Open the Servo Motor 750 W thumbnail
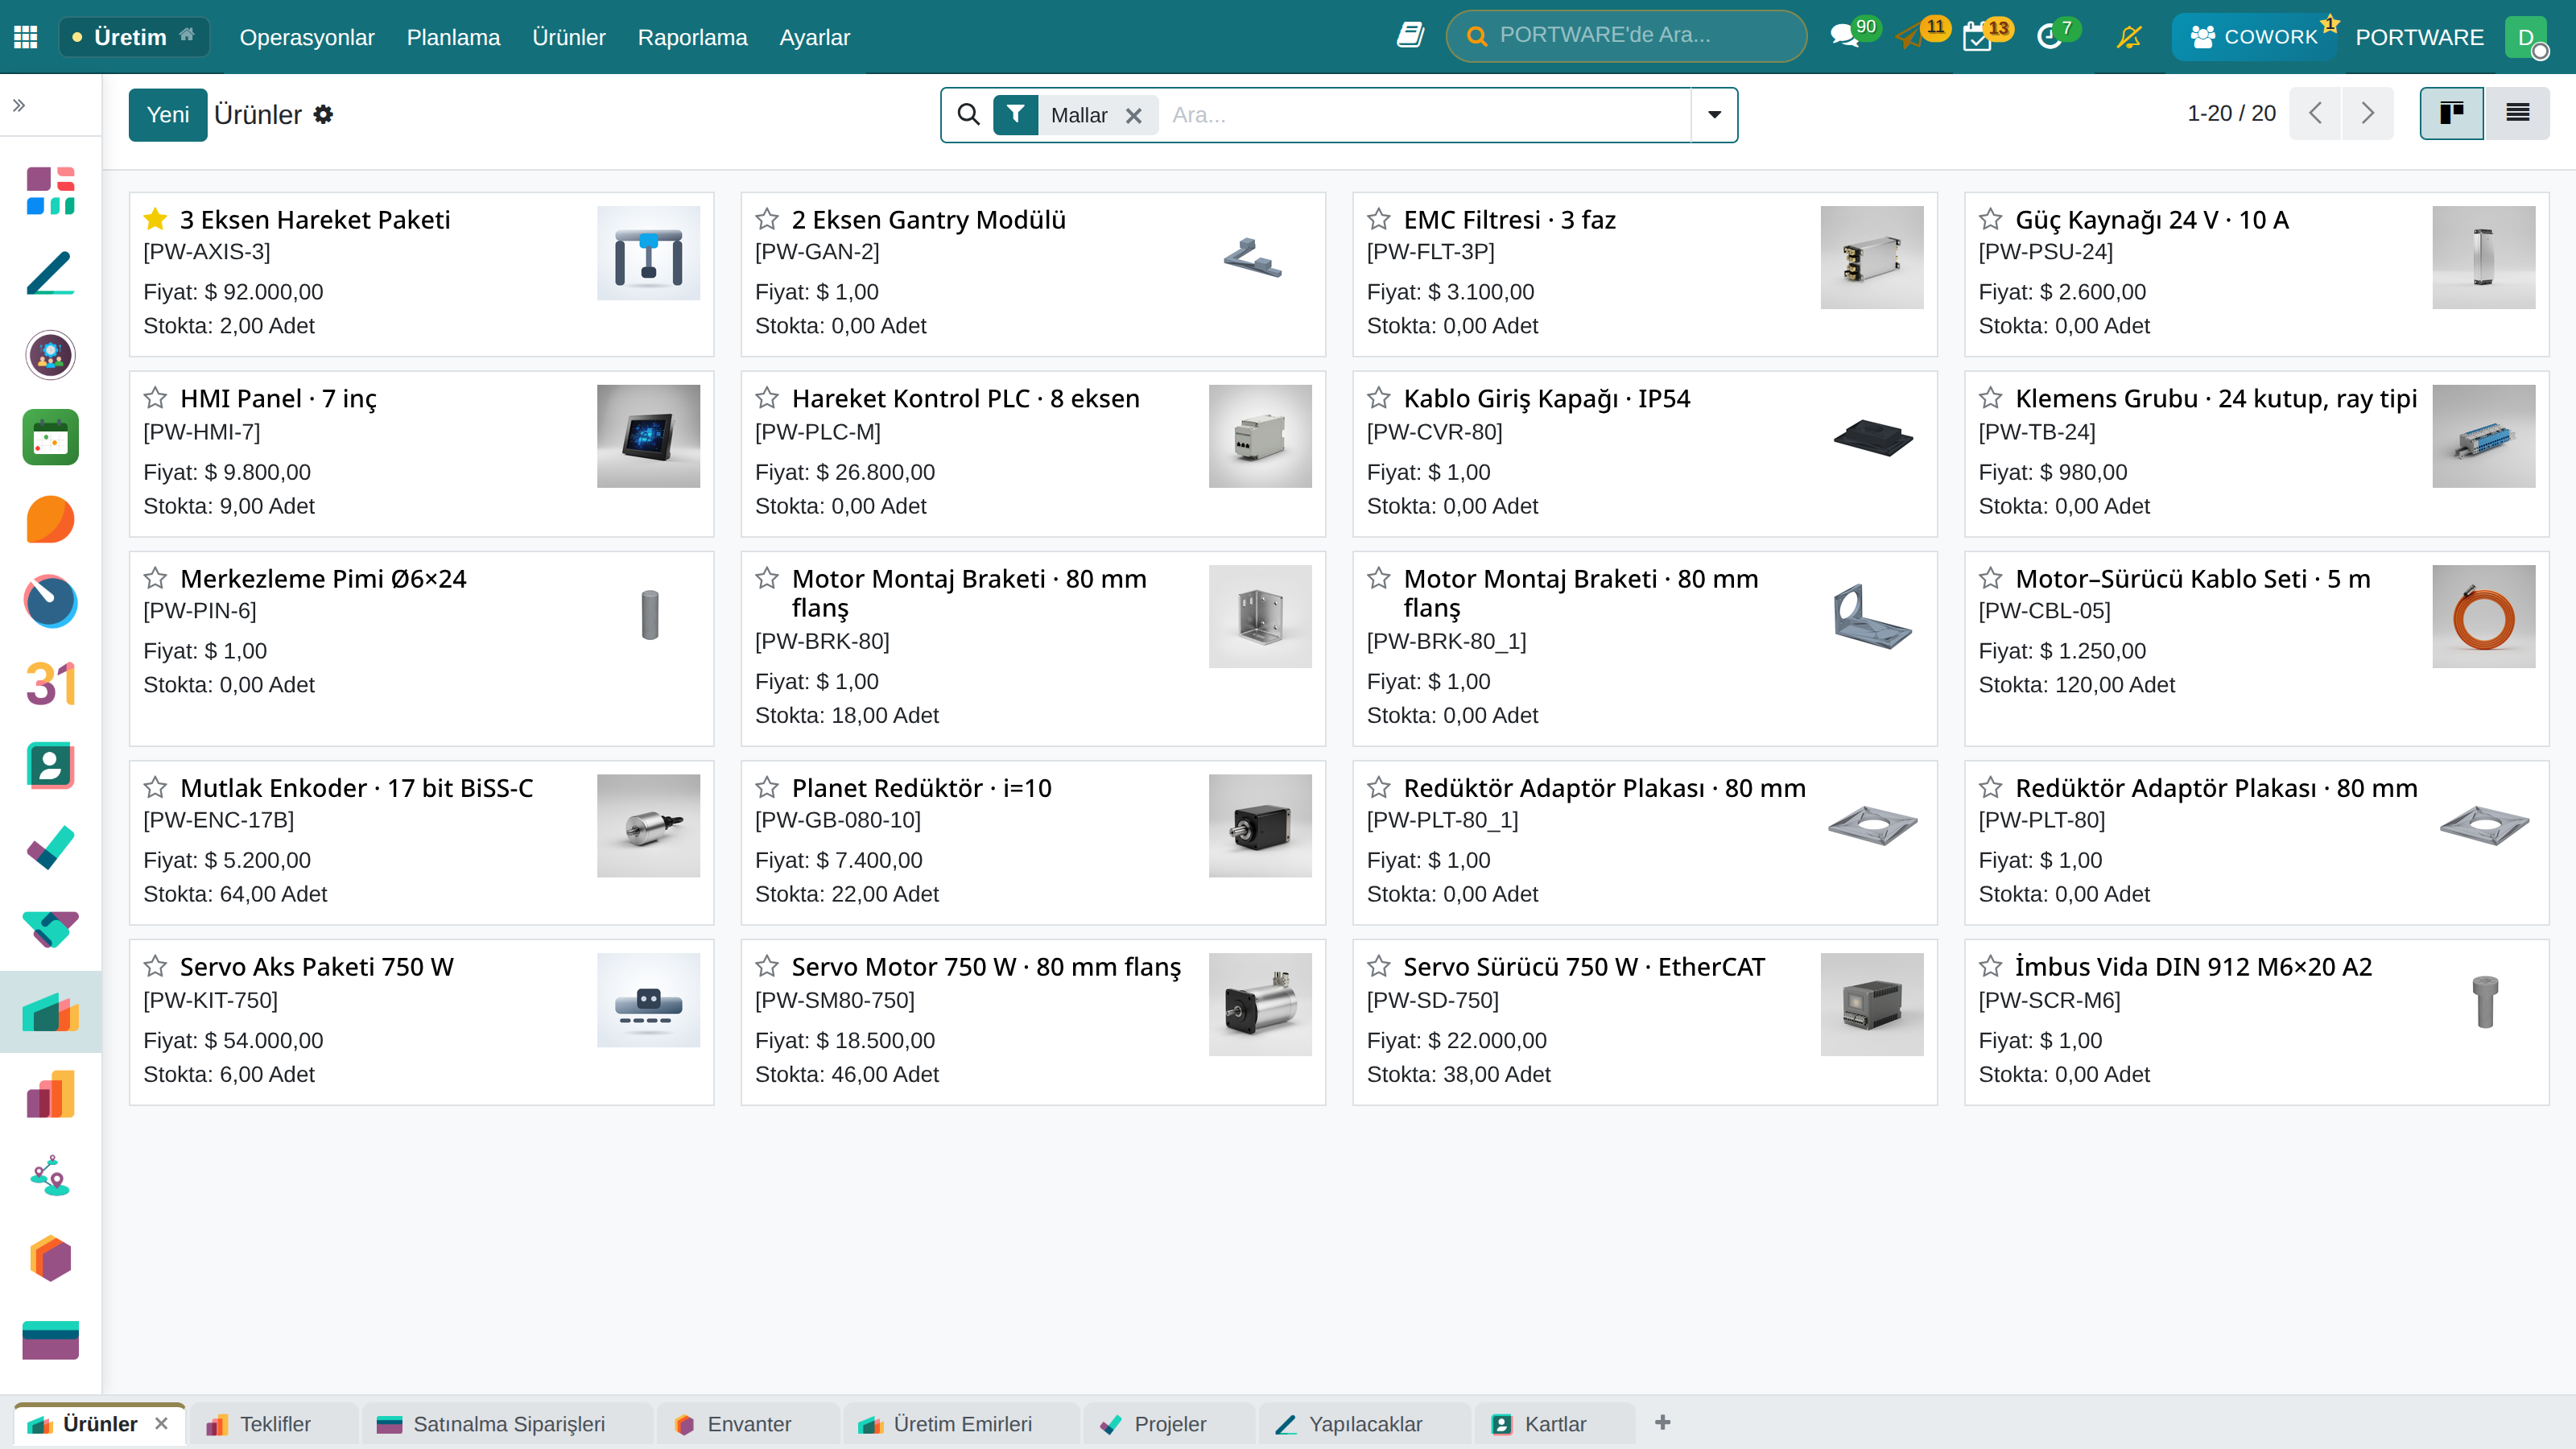The width and height of the screenshot is (2576, 1449). [x=1260, y=1004]
